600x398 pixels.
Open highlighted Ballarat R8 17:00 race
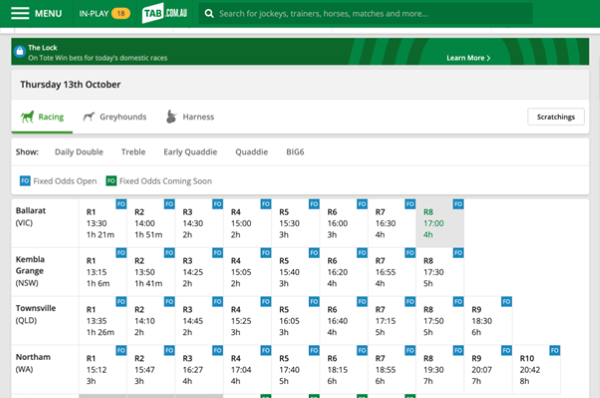(x=440, y=223)
